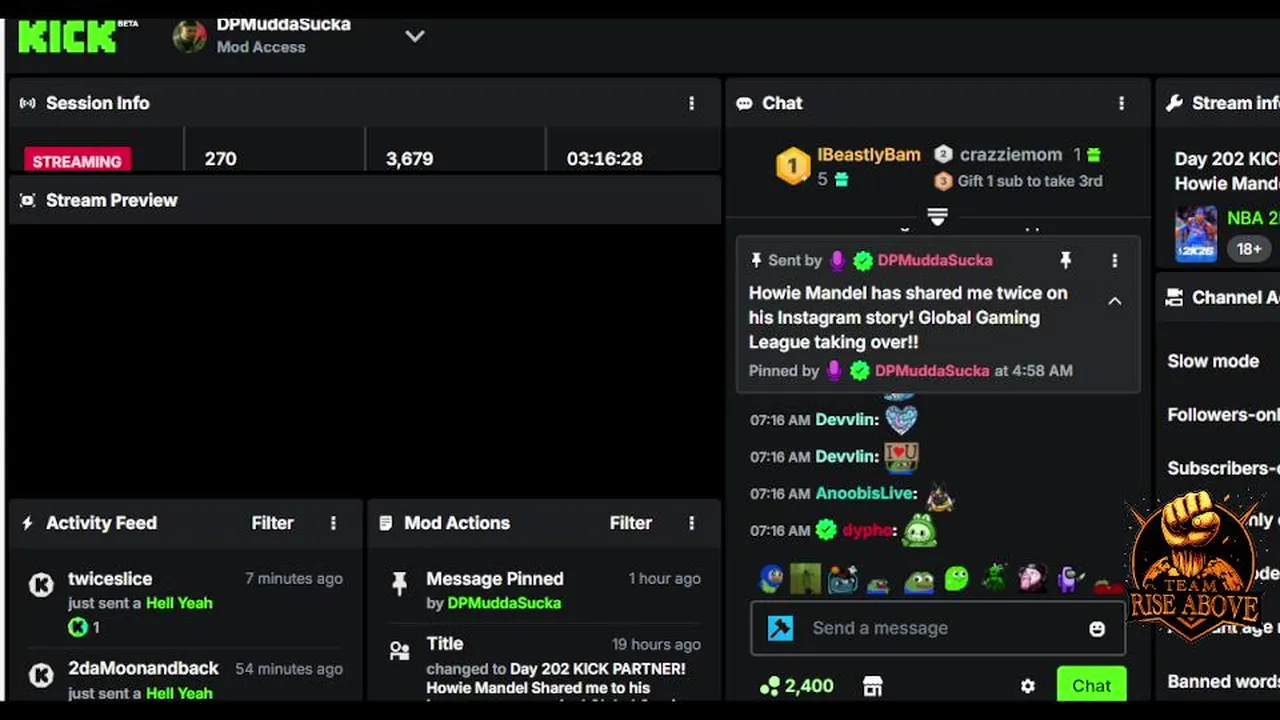The width and height of the screenshot is (1280, 720).
Task: Click the gold rank 1 badge
Action: [x=793, y=166]
